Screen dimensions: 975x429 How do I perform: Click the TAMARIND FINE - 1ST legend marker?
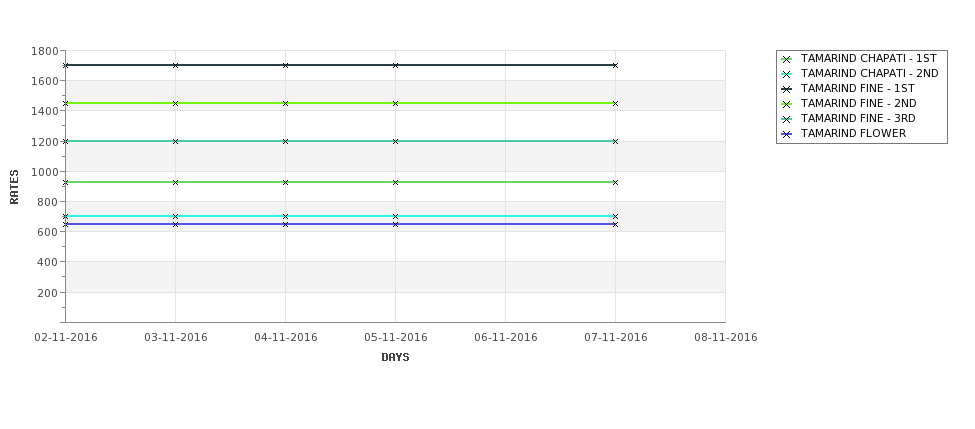787,90
